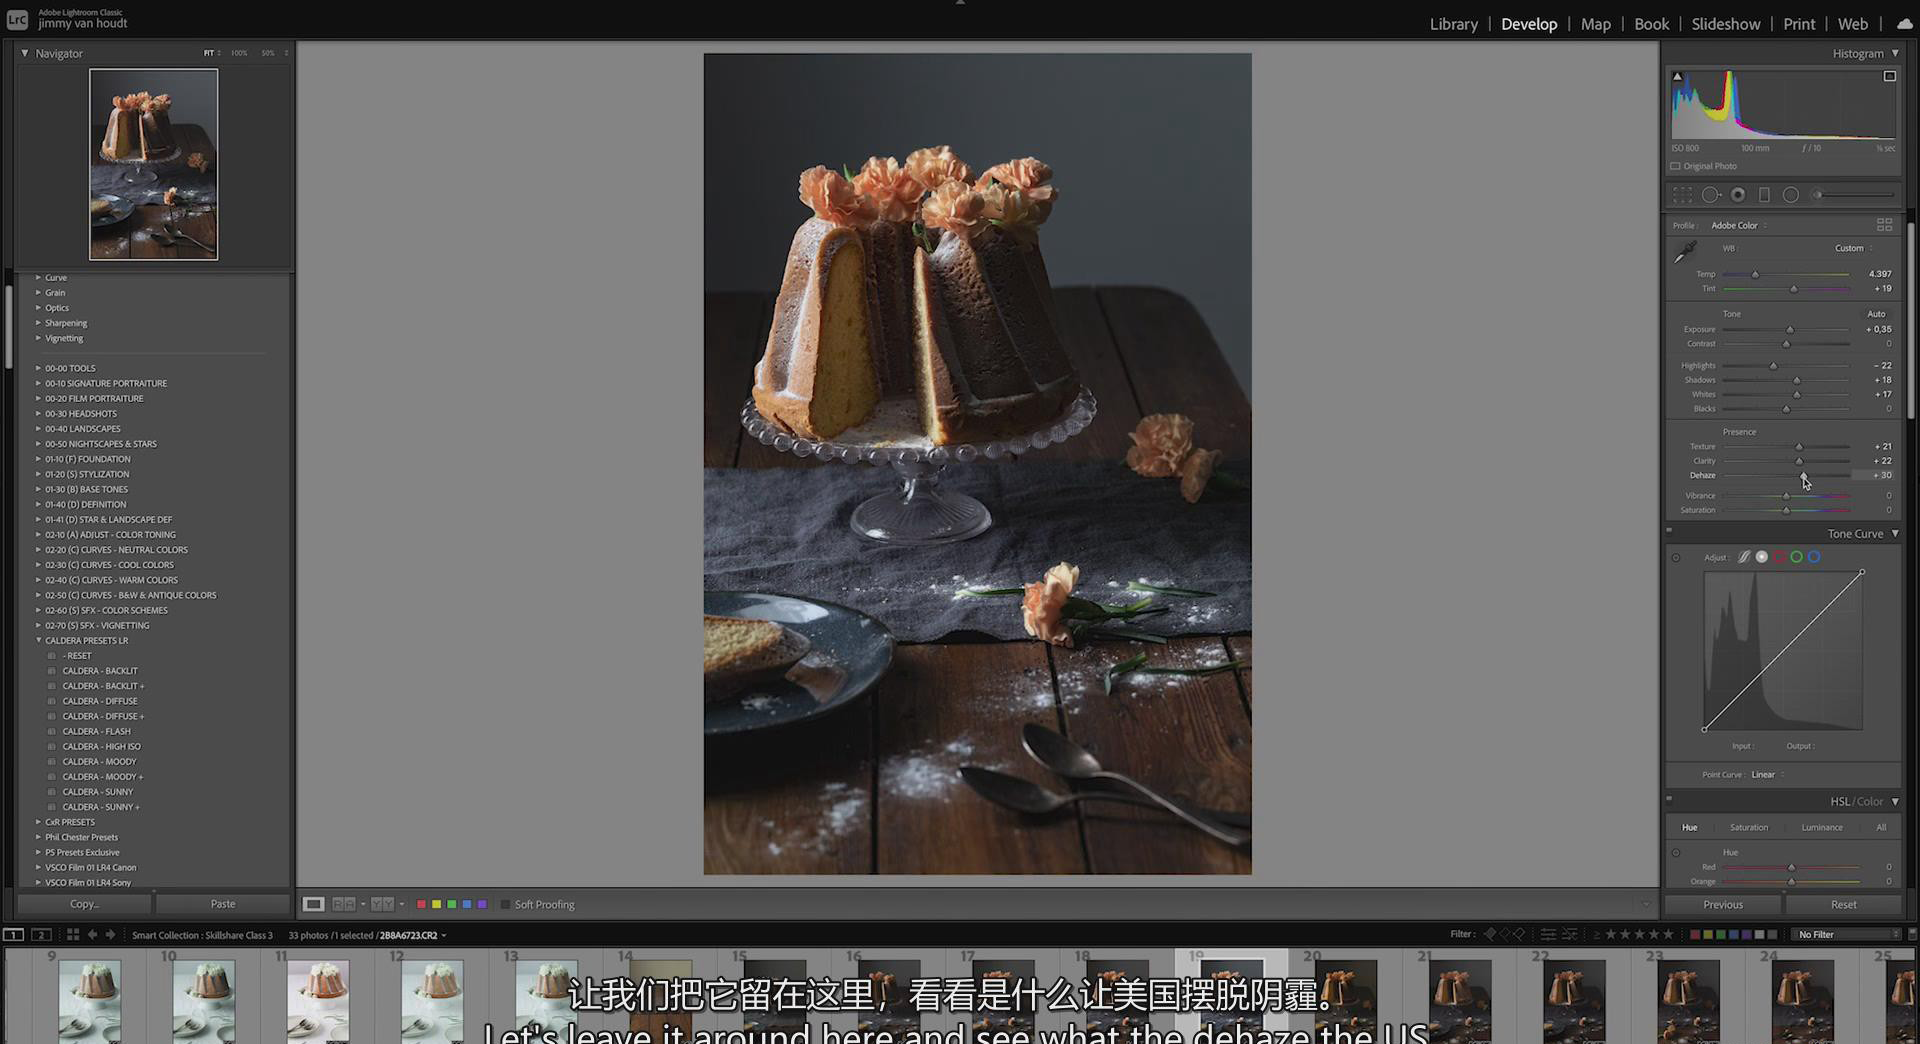The image size is (1920, 1044).
Task: Select the green channel tone curve
Action: coord(1796,557)
